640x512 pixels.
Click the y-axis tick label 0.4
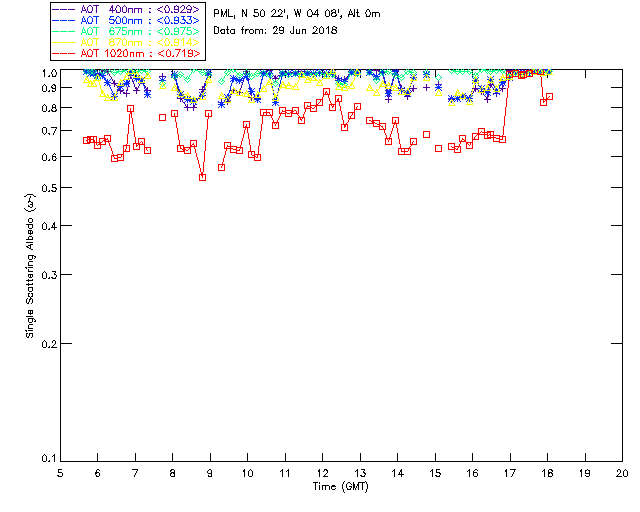tap(49, 226)
